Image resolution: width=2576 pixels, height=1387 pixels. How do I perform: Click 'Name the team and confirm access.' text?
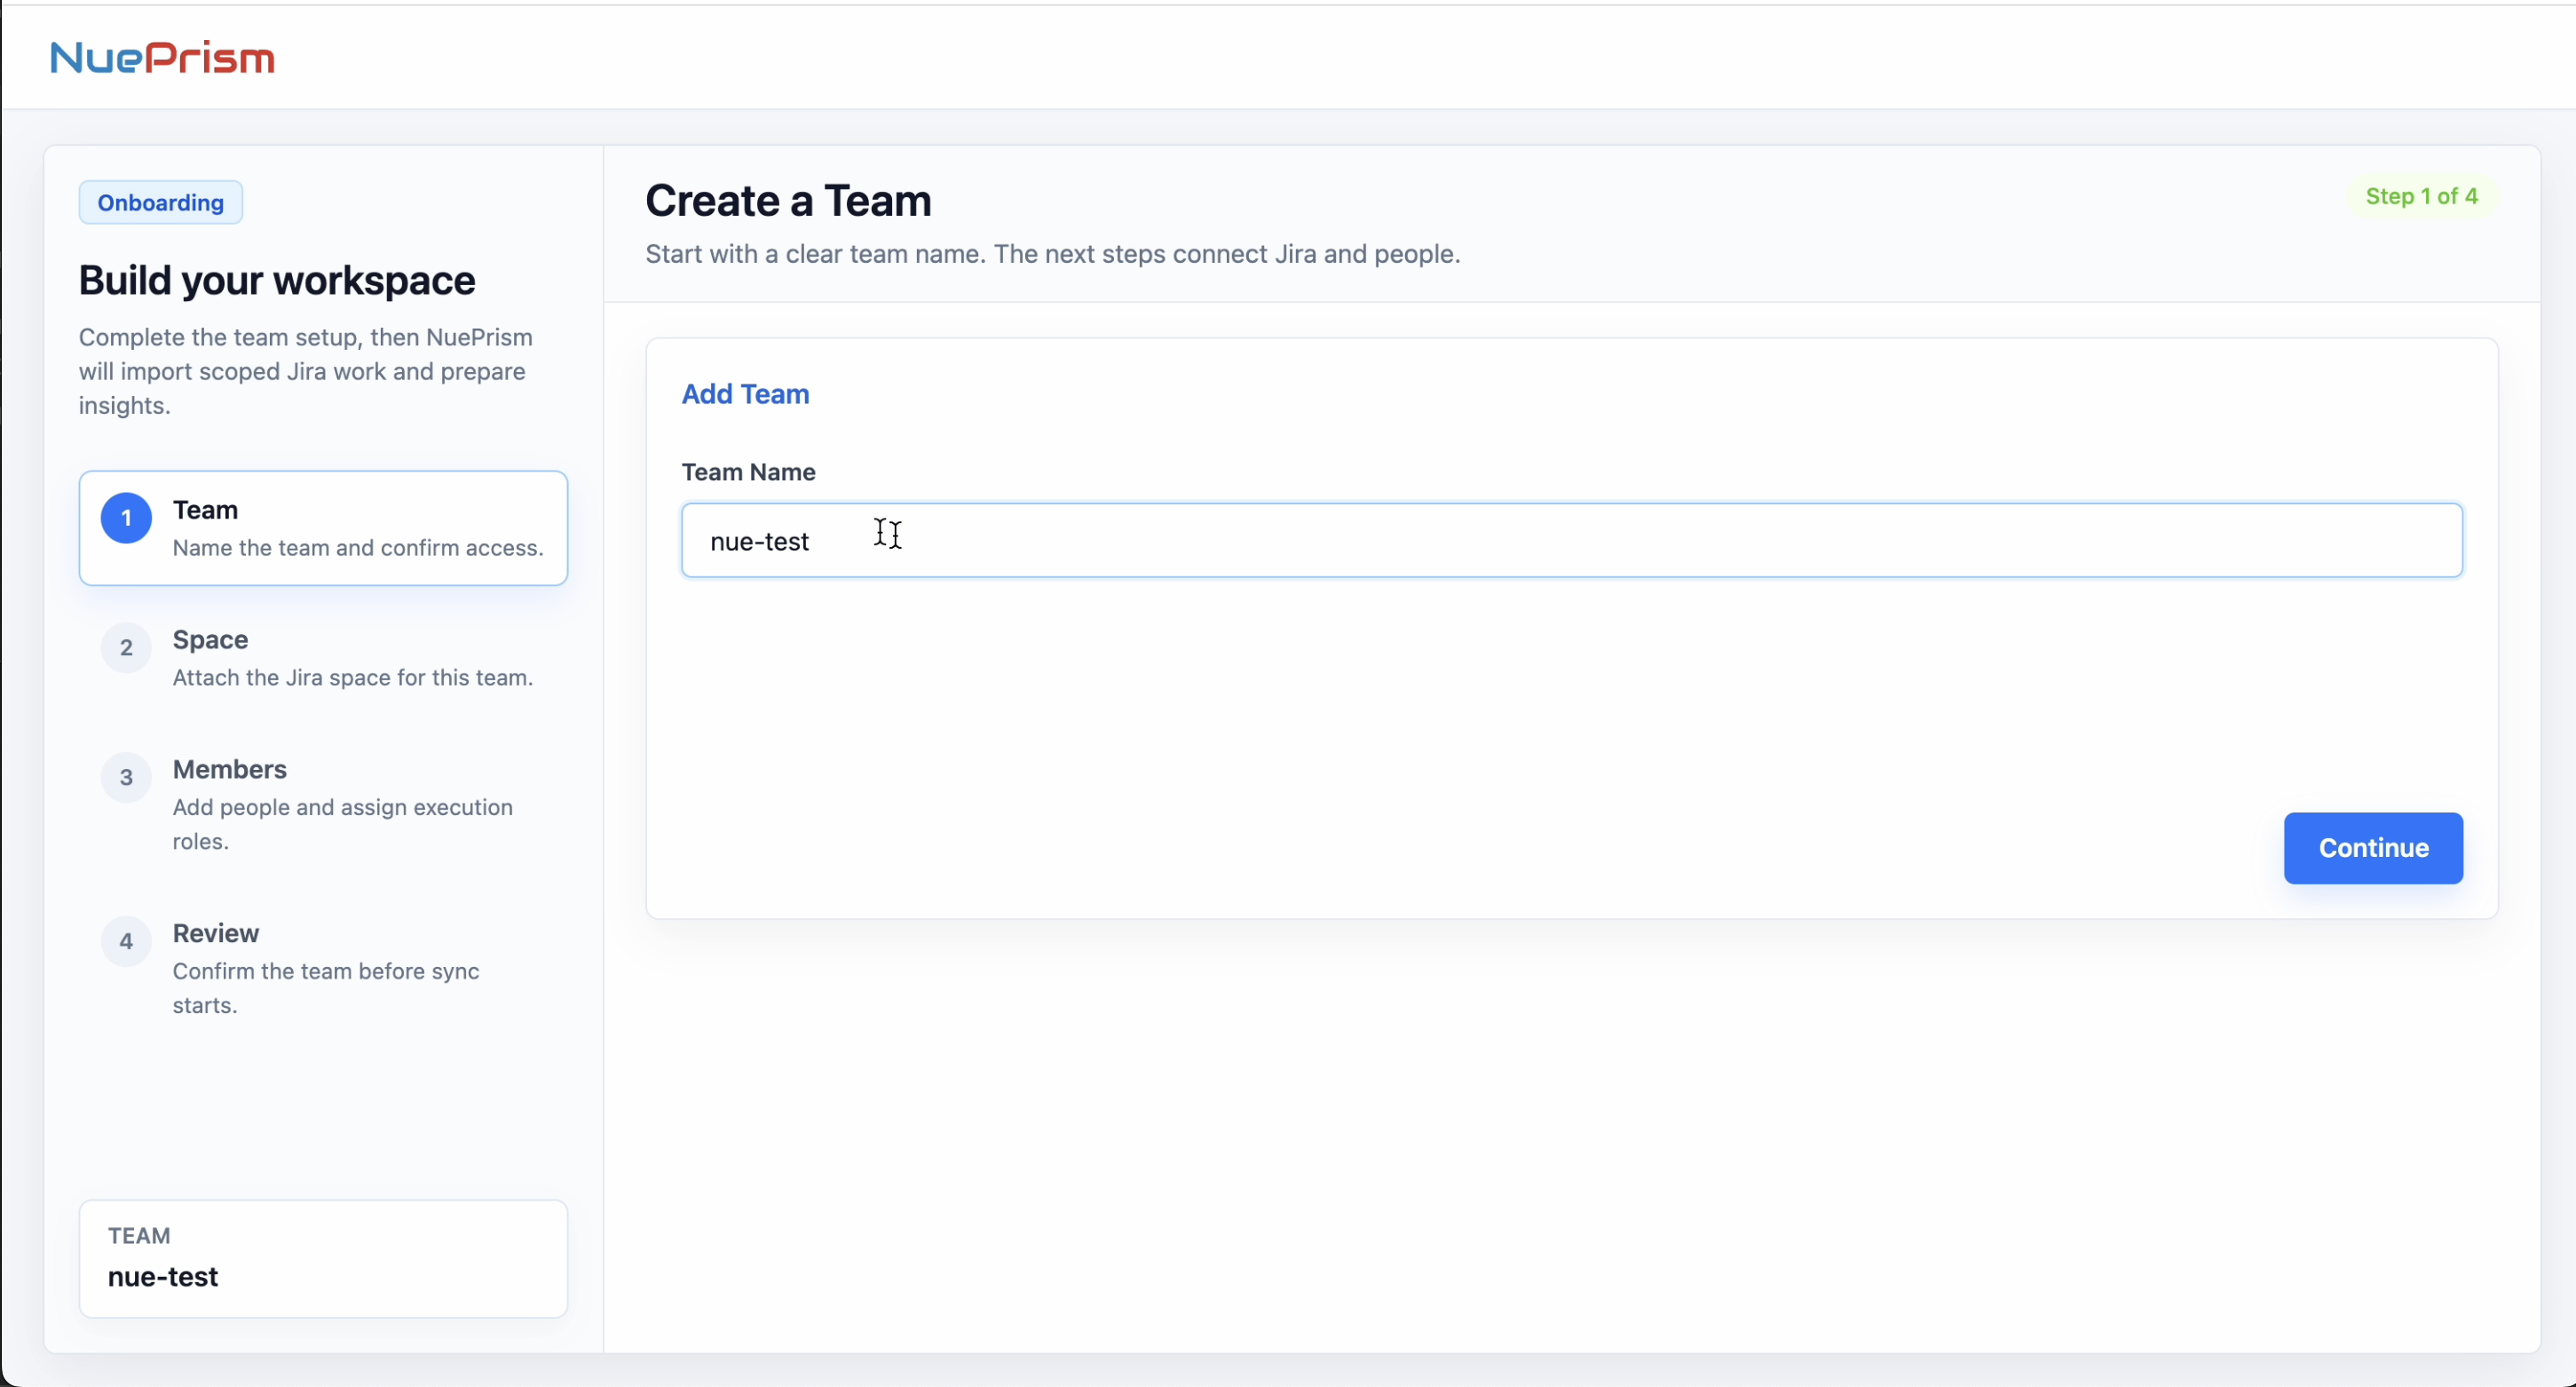[358, 548]
